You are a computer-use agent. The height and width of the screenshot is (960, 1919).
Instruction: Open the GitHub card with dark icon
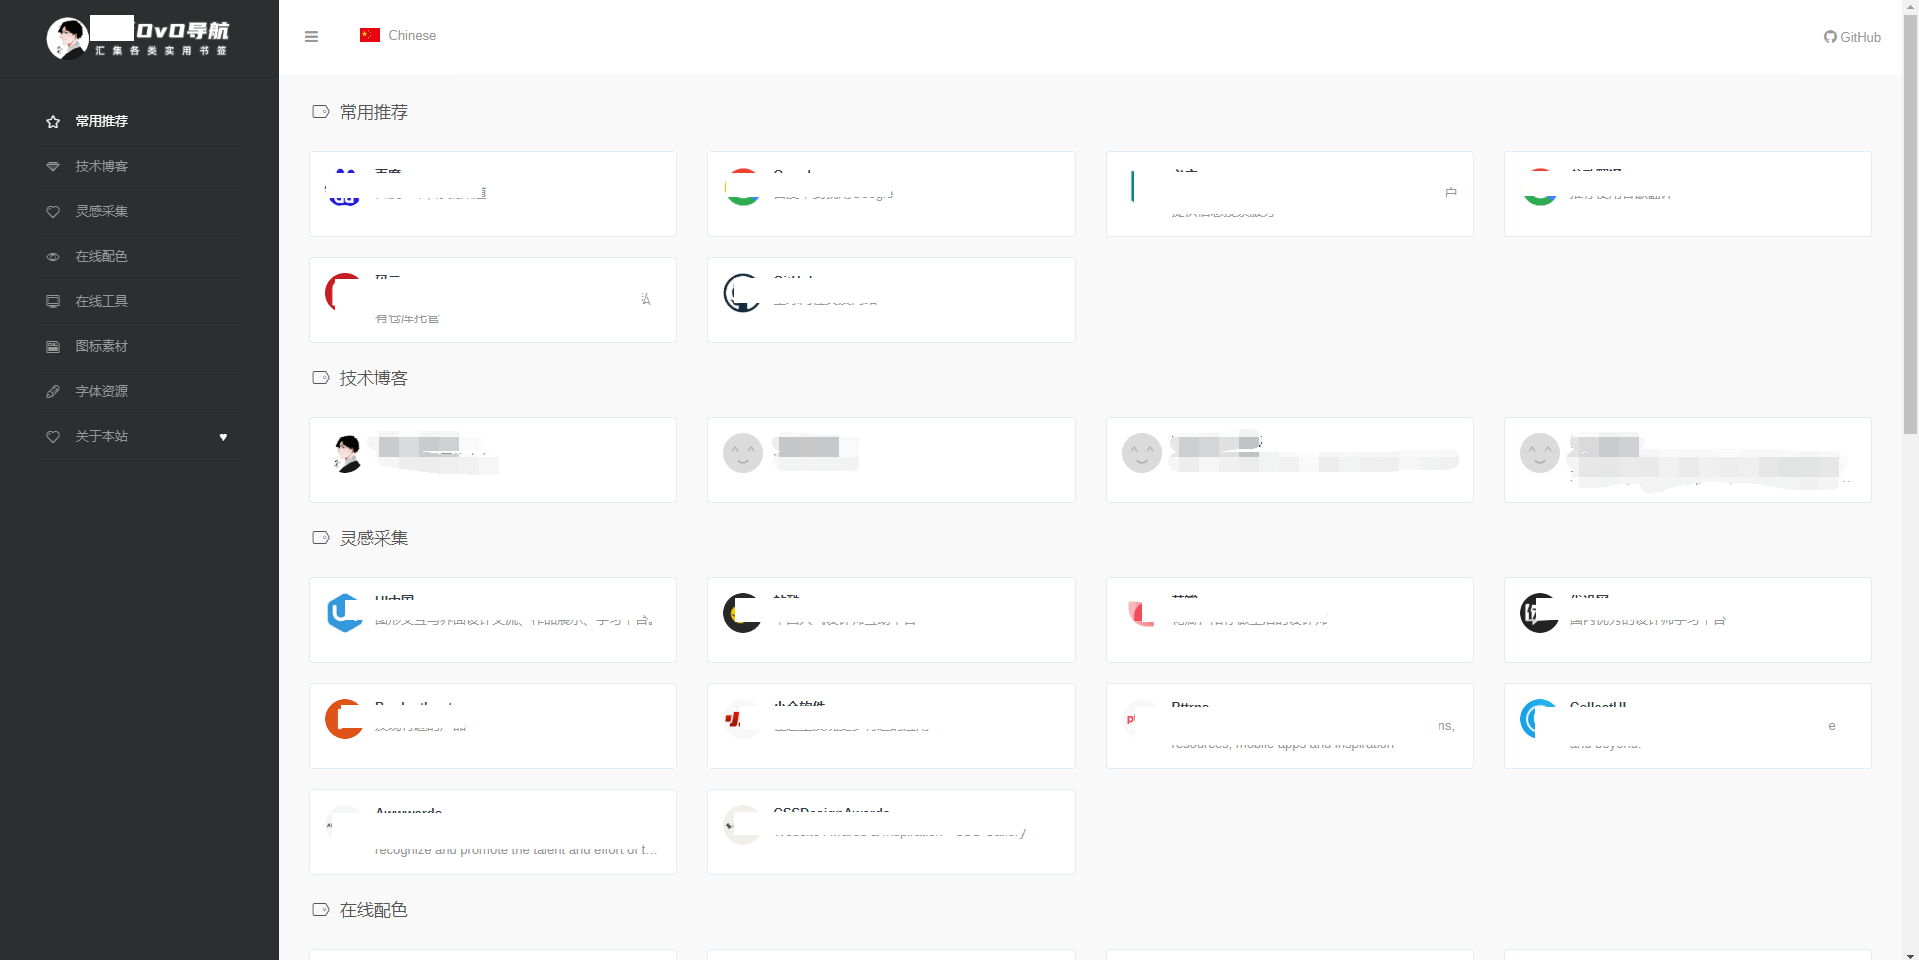[891, 300]
